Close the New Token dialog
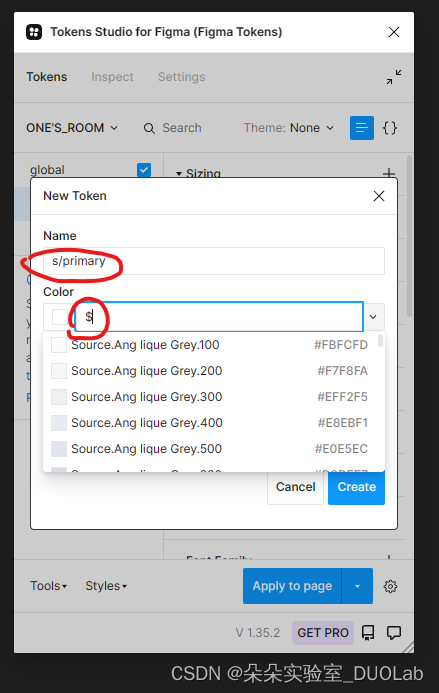This screenshot has width=439, height=693. (x=379, y=196)
